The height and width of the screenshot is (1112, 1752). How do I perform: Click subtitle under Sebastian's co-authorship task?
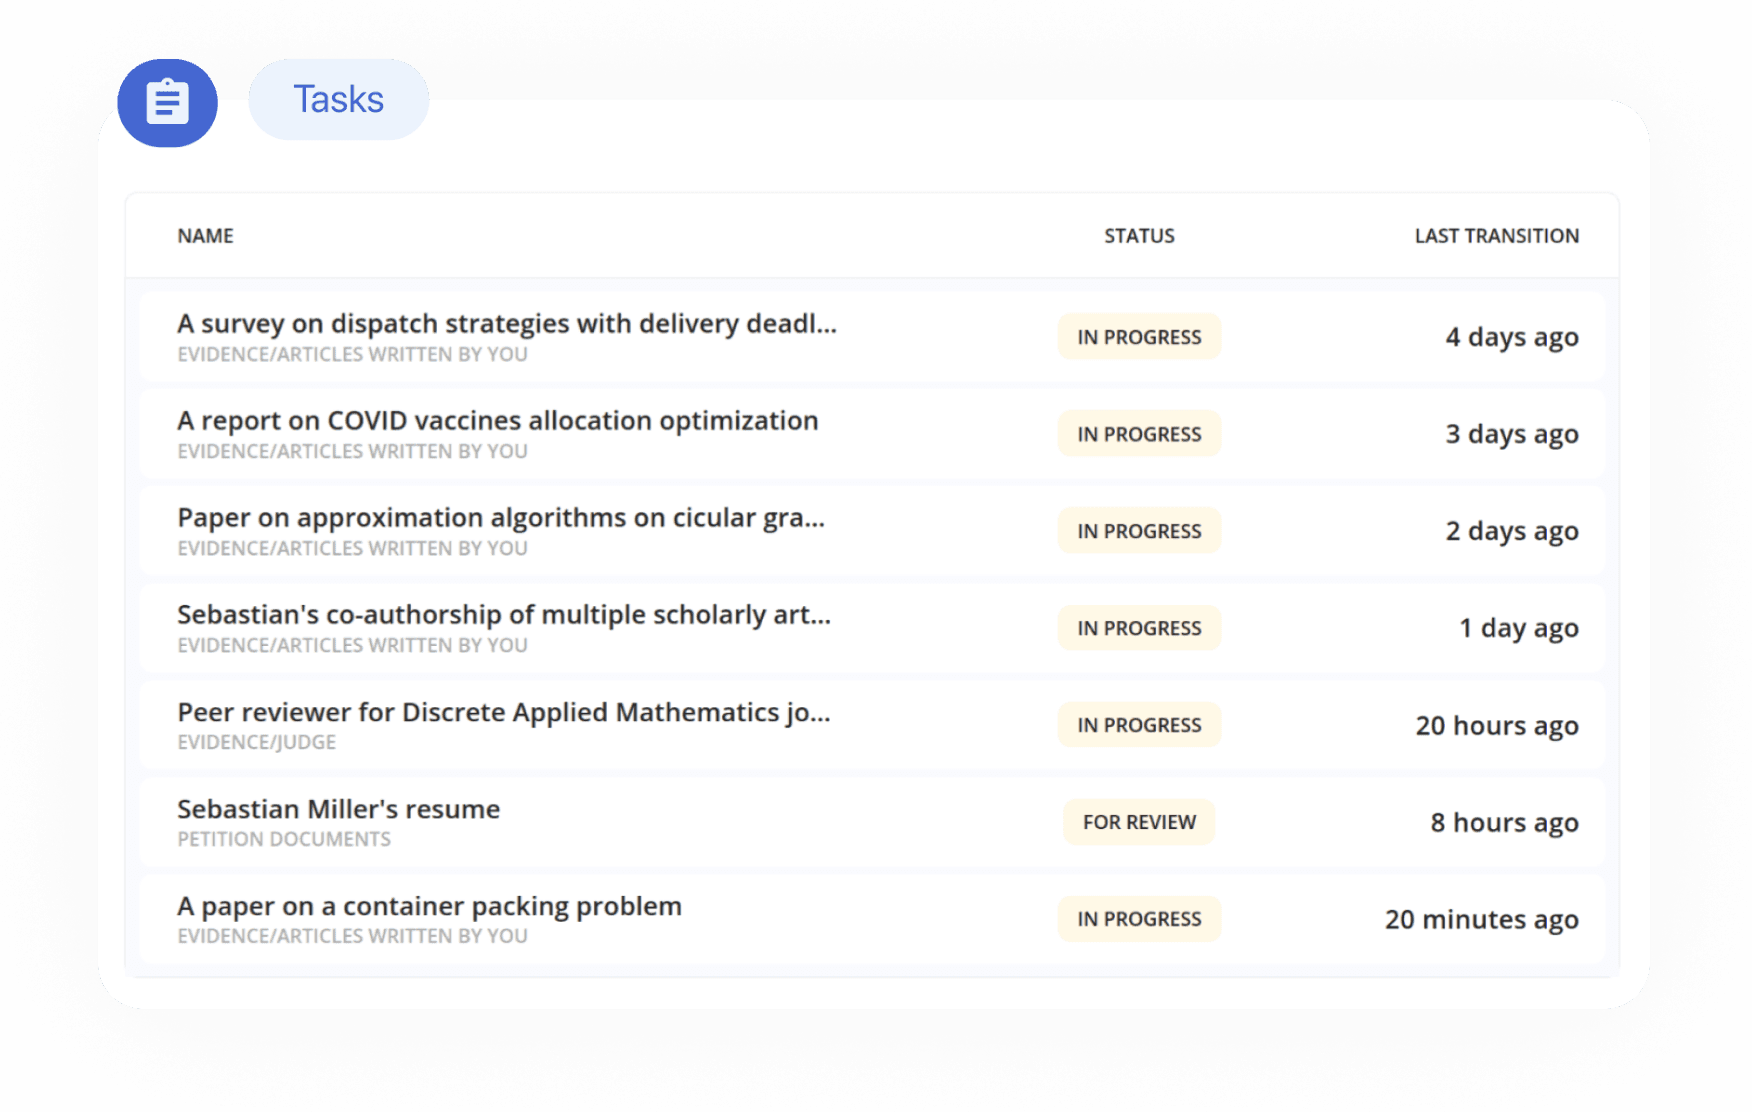coord(352,645)
